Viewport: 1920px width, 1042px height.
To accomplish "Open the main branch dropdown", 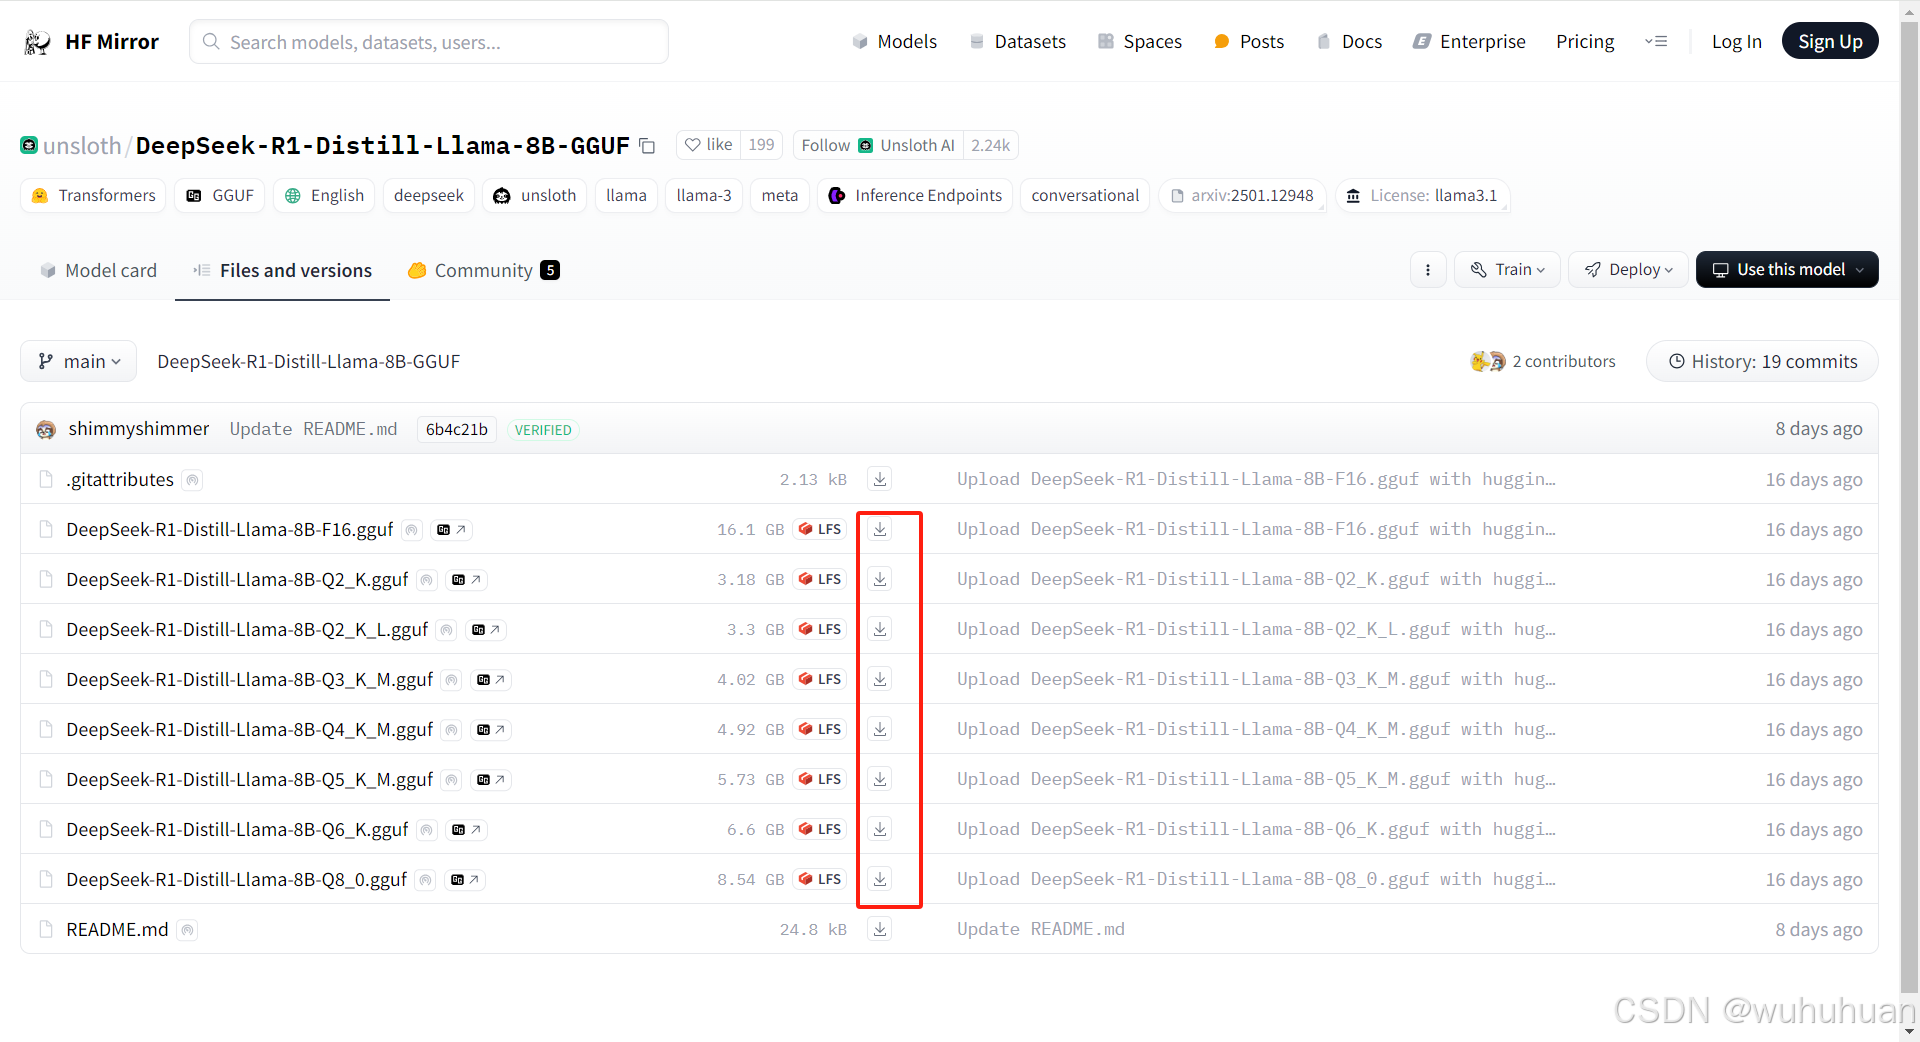I will [x=79, y=361].
